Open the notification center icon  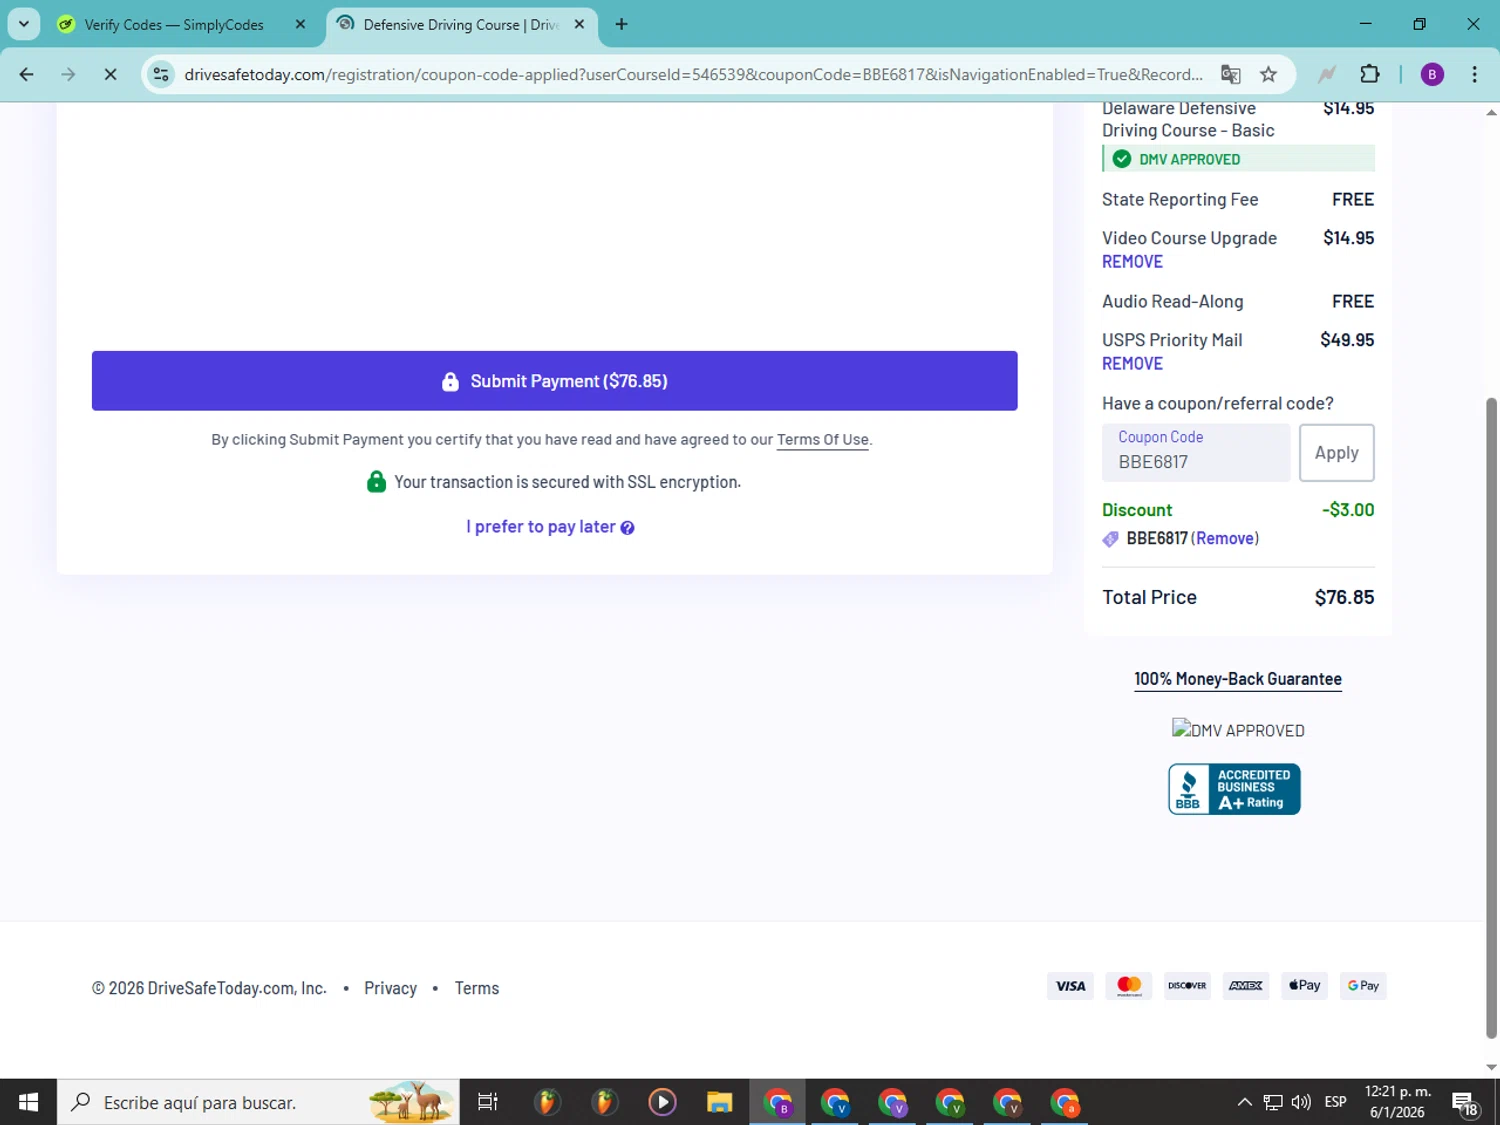click(x=1466, y=1103)
